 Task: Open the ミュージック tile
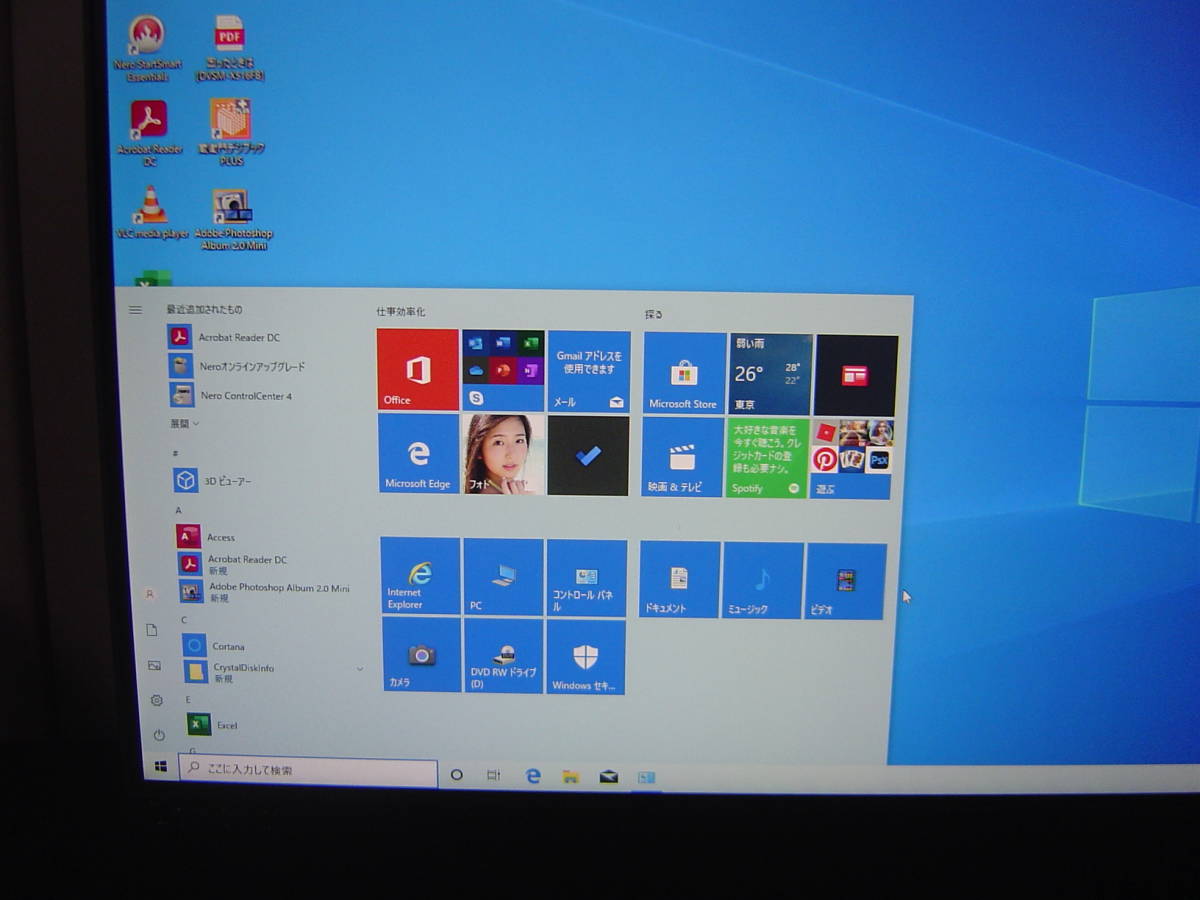coord(763,581)
